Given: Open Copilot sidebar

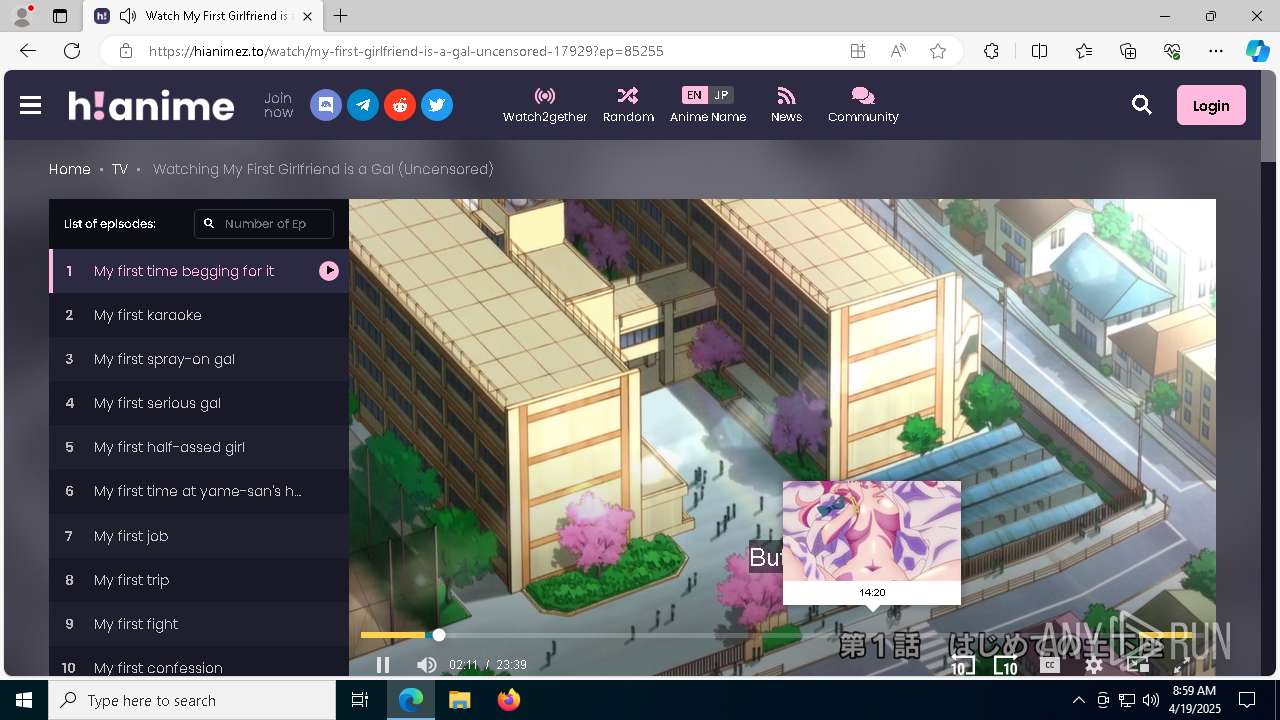Looking at the screenshot, I should coord(1257,51).
